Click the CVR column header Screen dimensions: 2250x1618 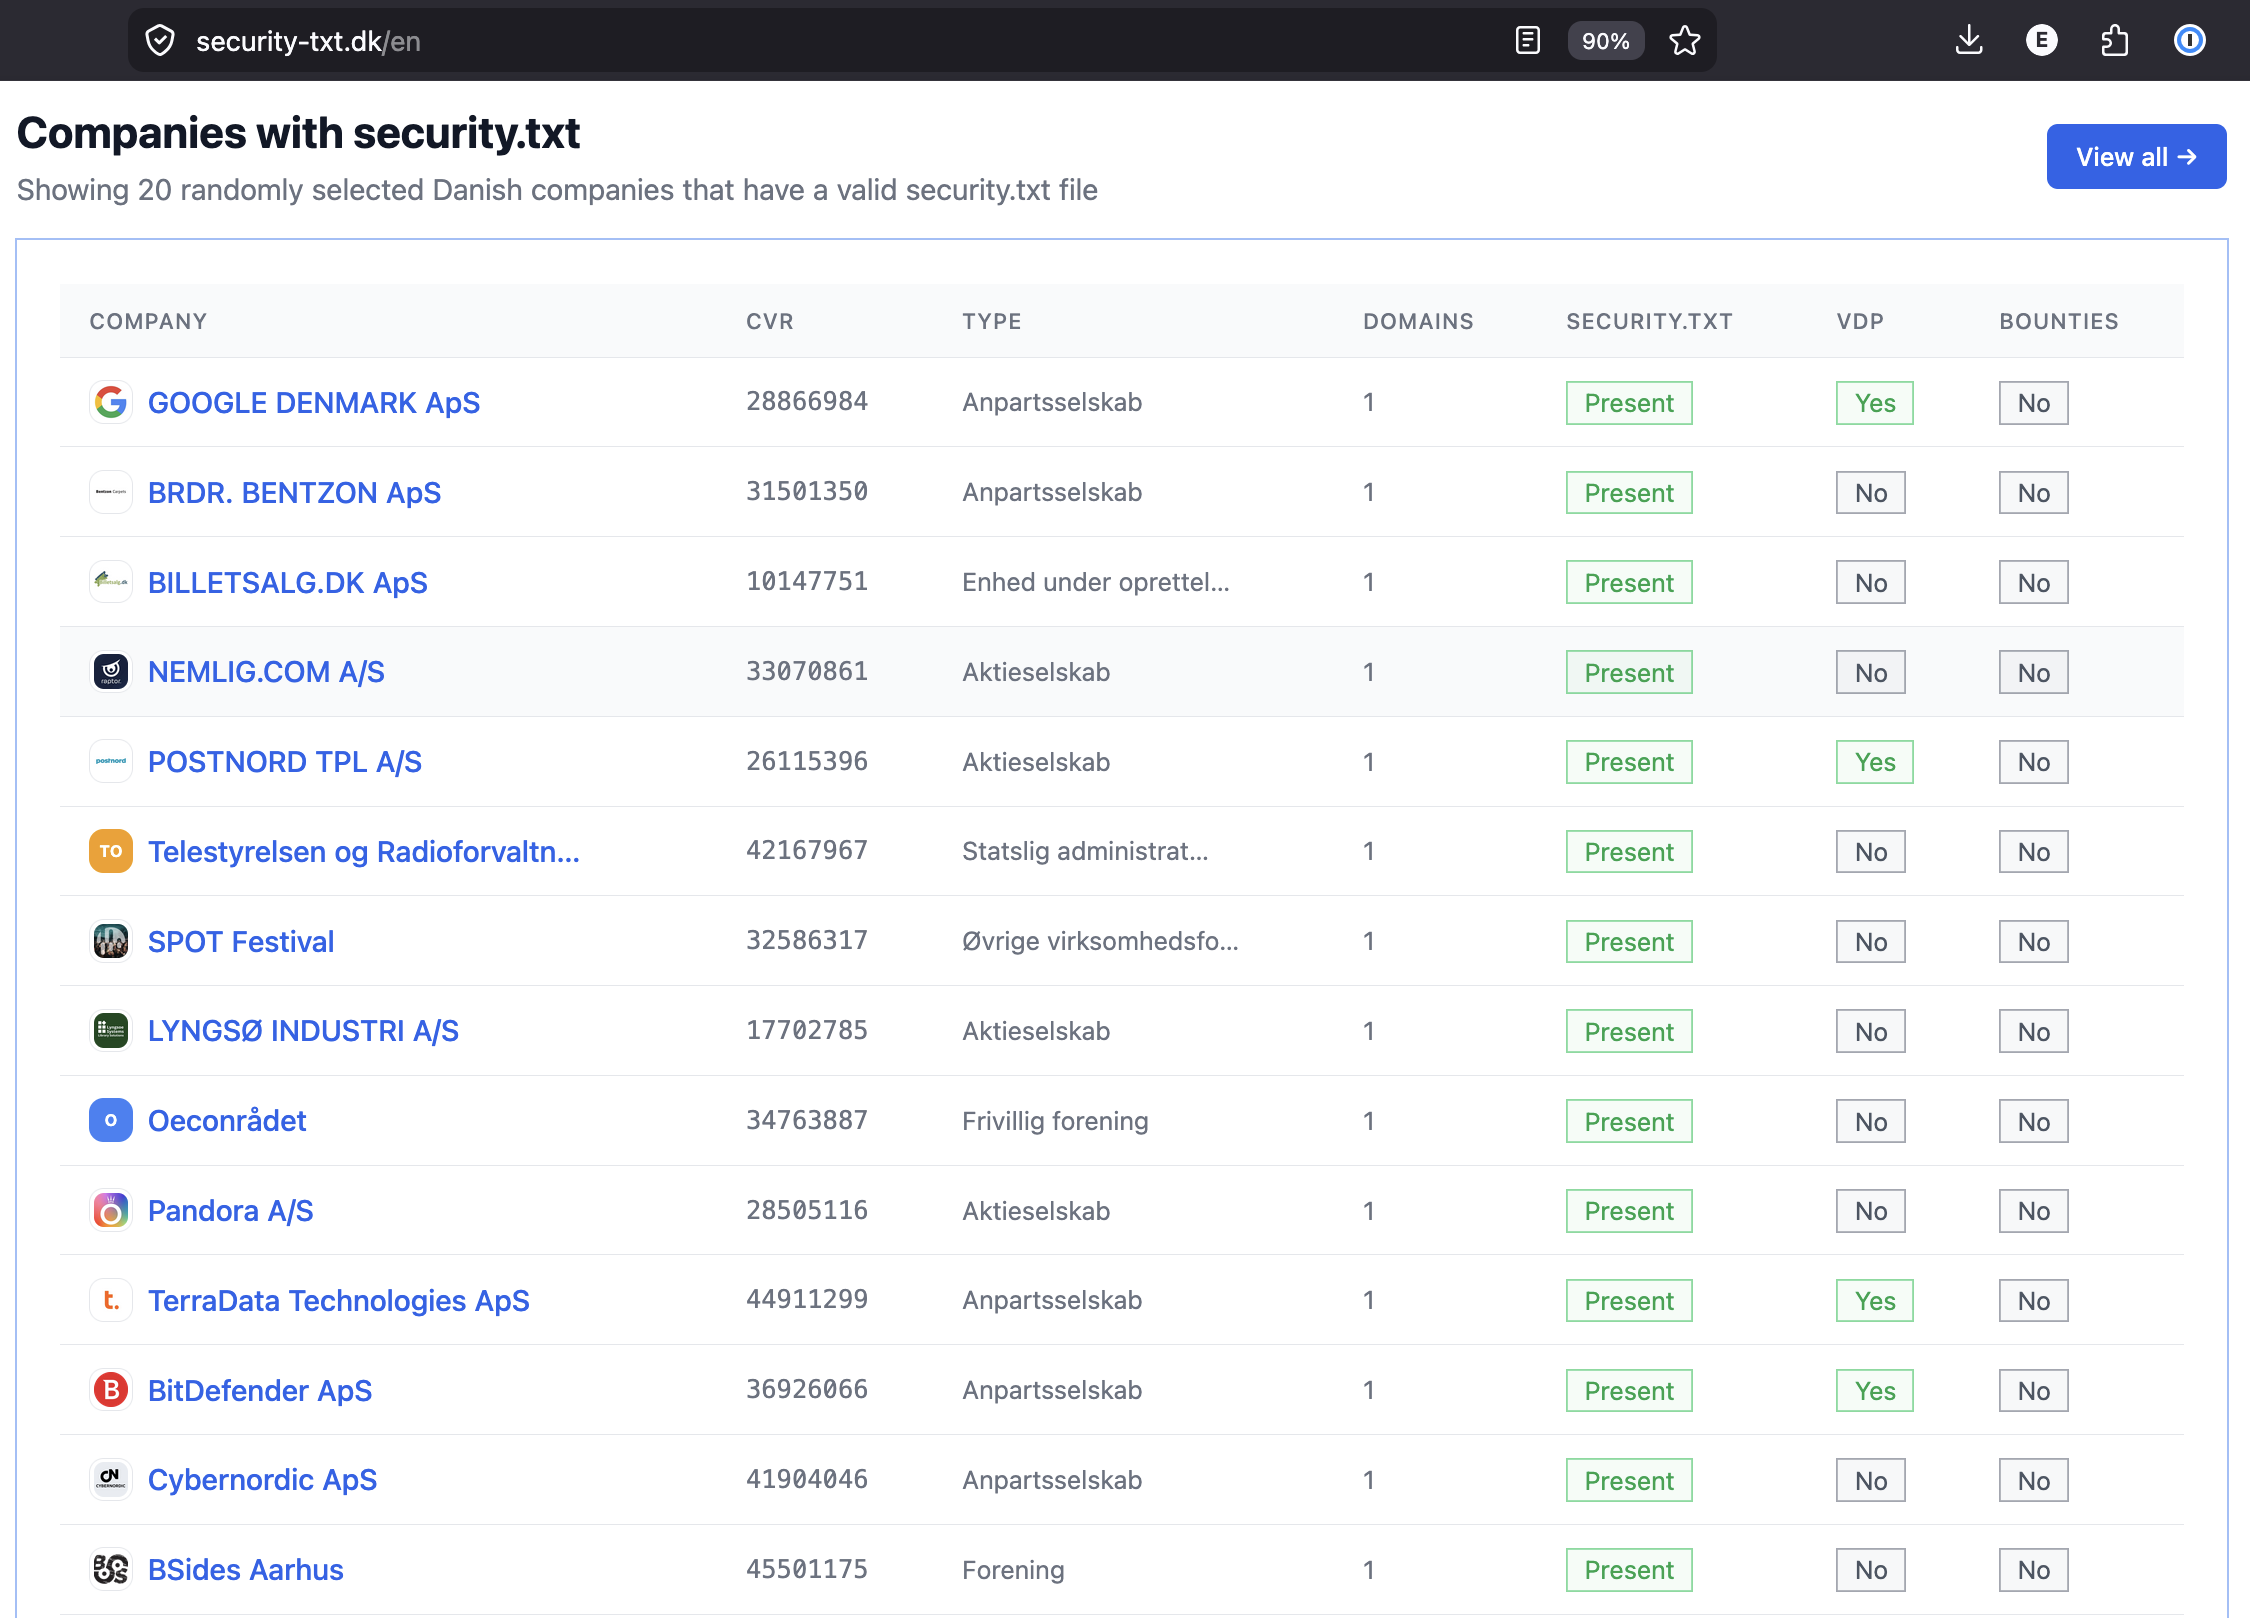[x=770, y=322]
